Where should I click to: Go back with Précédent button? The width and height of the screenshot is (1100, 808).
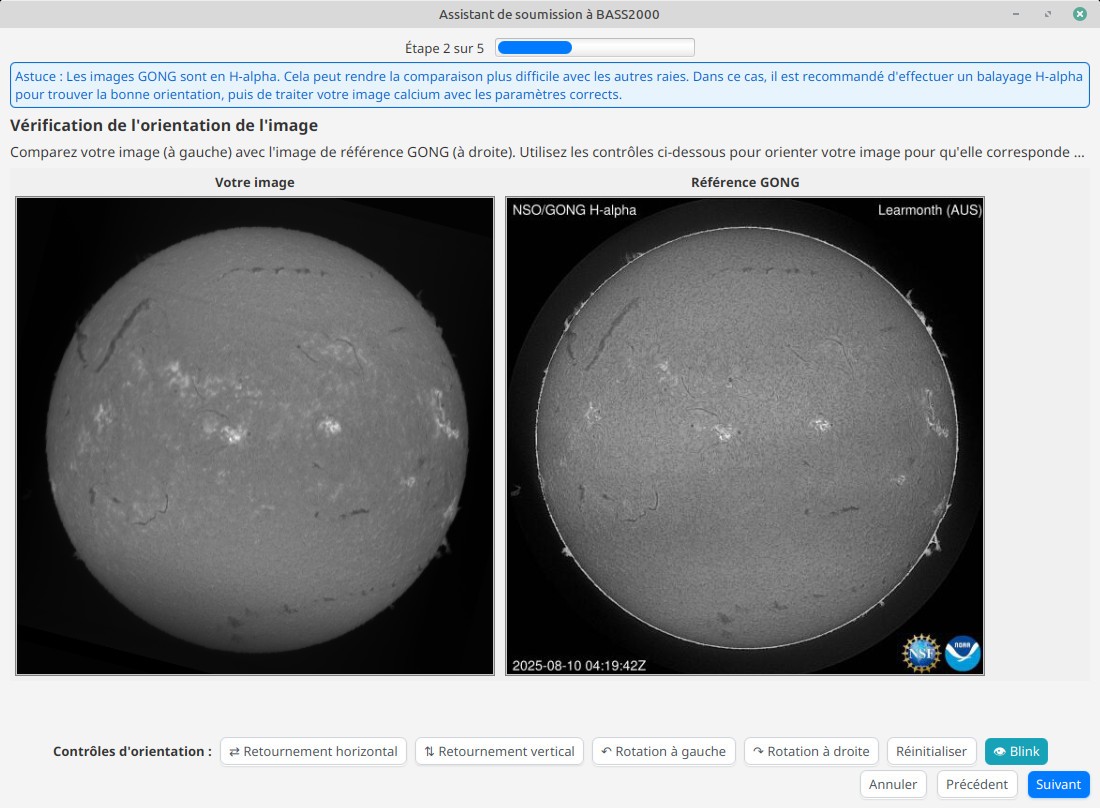click(x=977, y=784)
